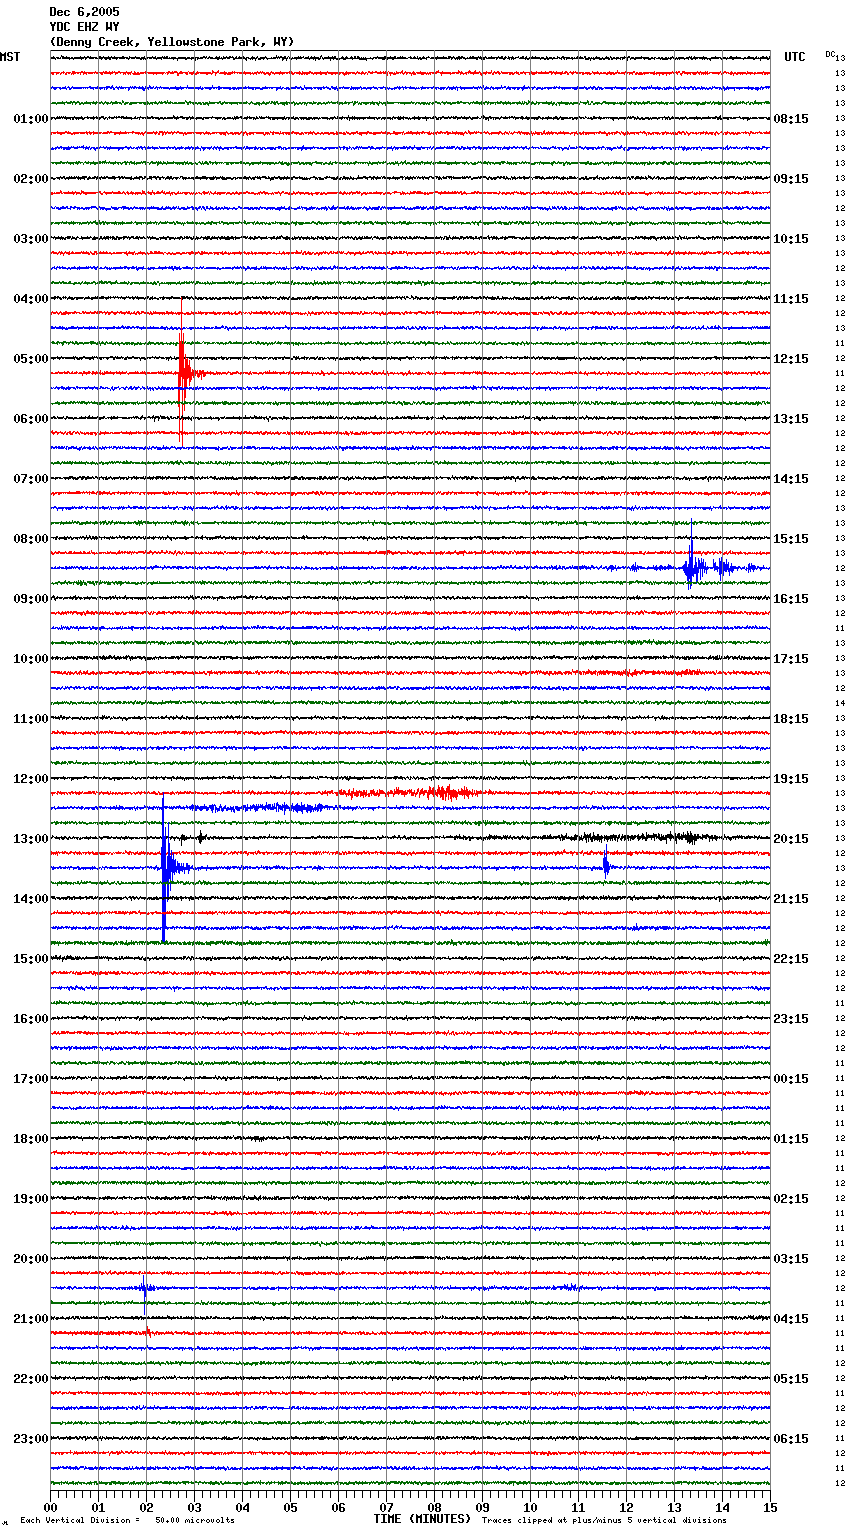
Task: Click the UTC time label "02:15"
Action: (x=791, y=1199)
